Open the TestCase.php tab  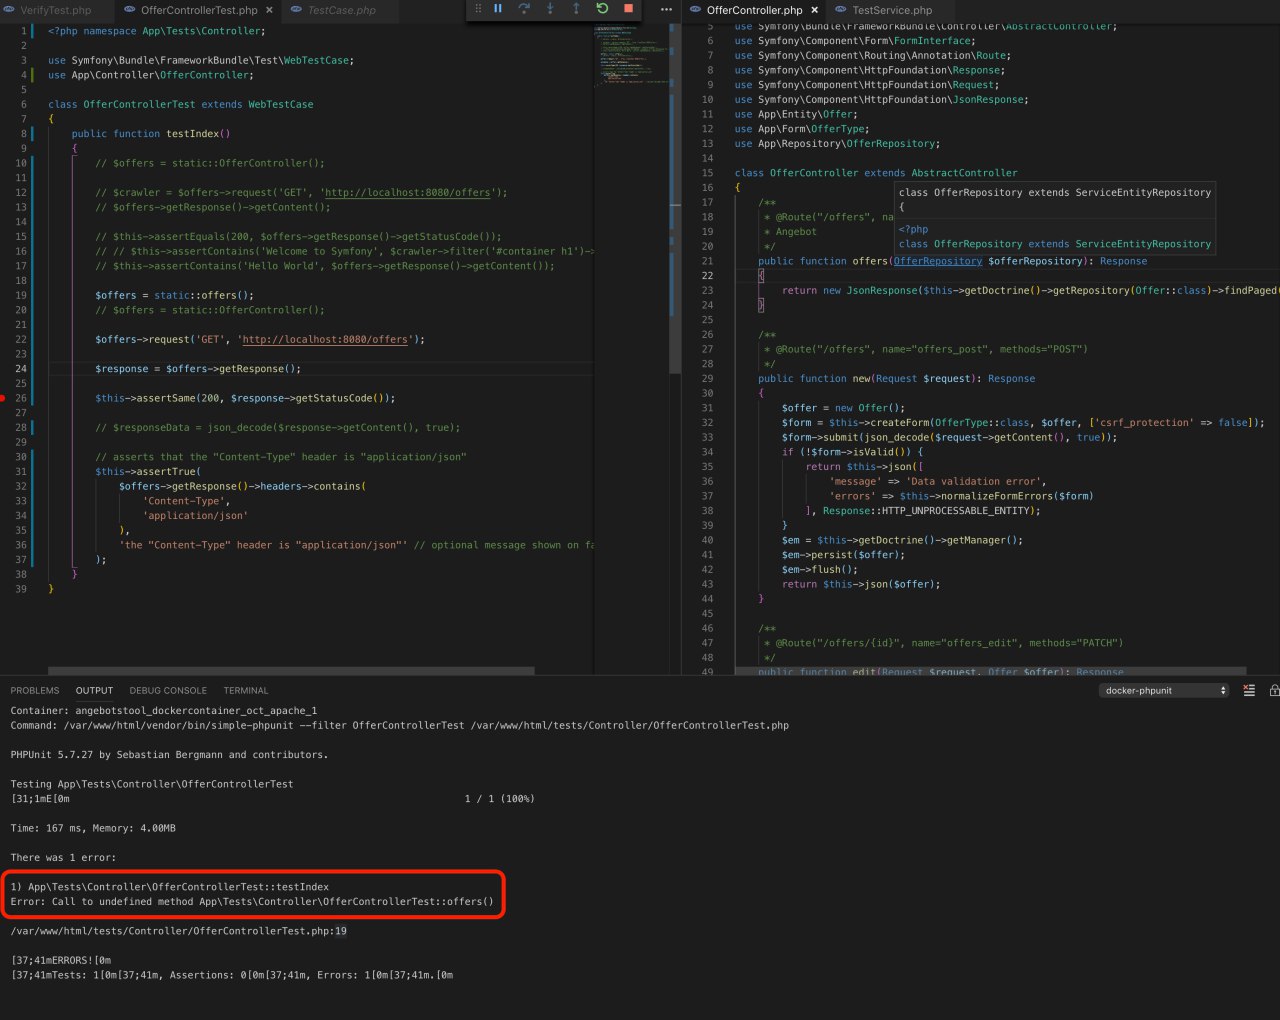(342, 10)
